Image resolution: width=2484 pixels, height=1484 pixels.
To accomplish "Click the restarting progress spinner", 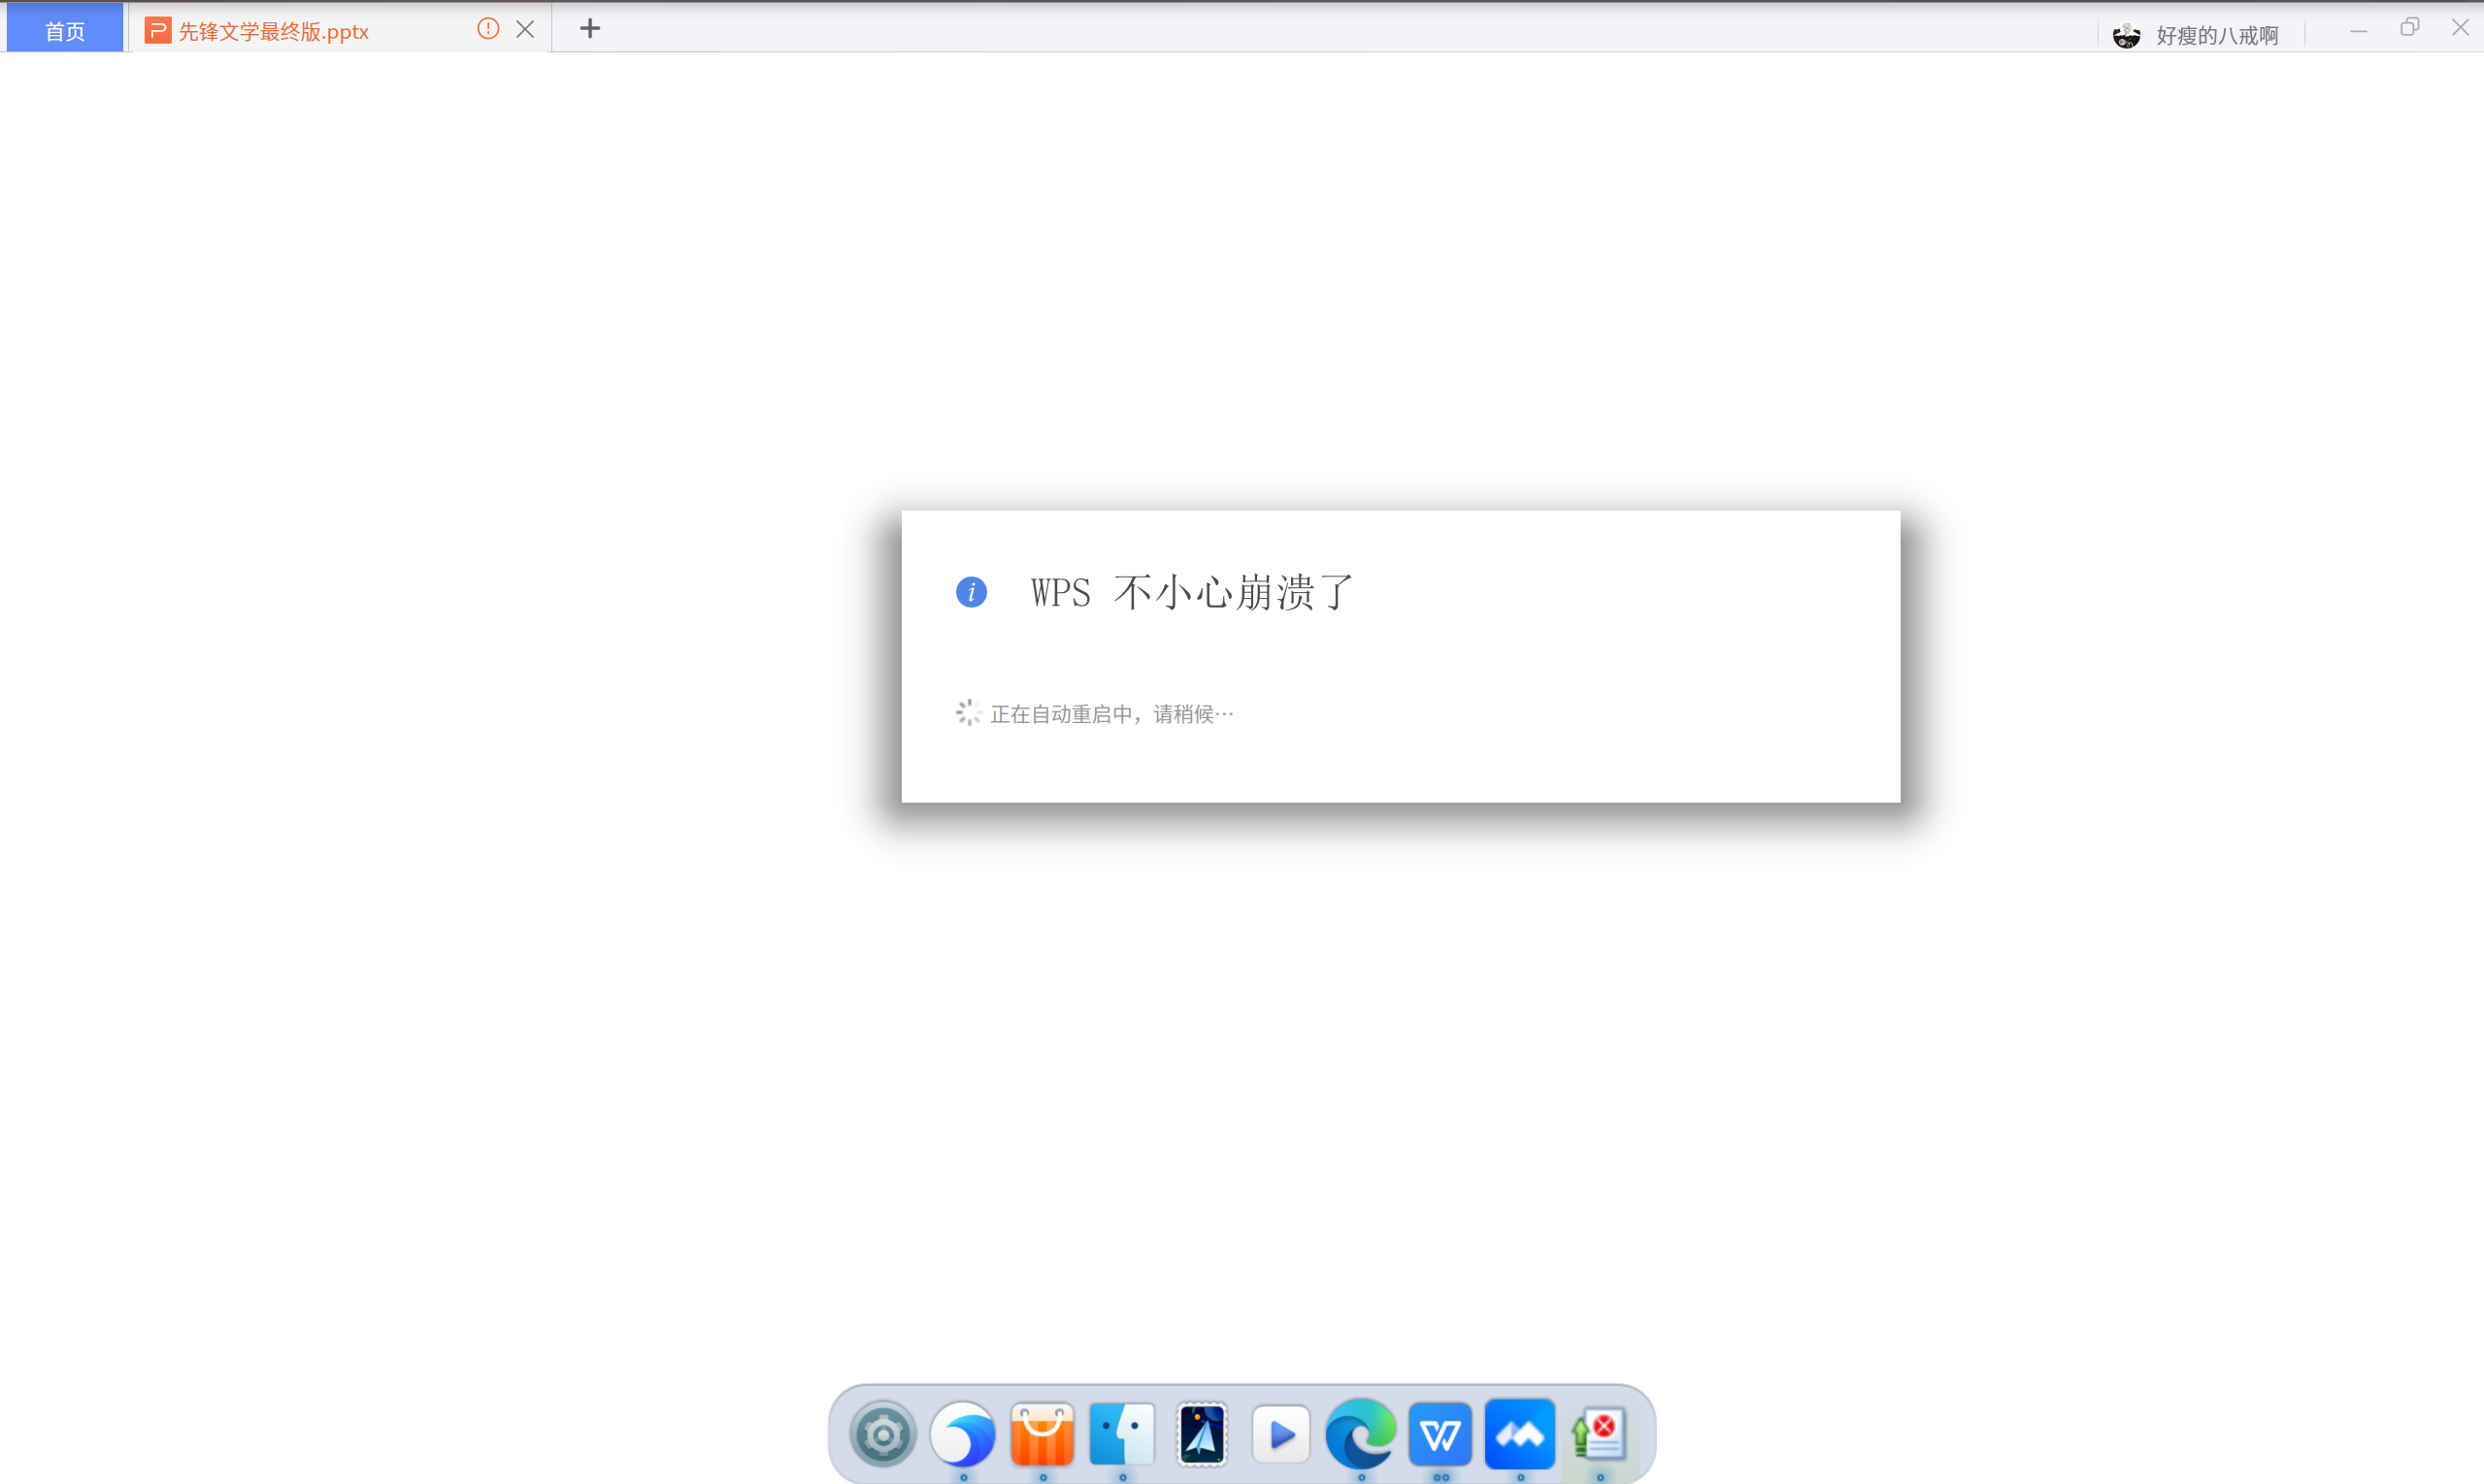I will (968, 711).
